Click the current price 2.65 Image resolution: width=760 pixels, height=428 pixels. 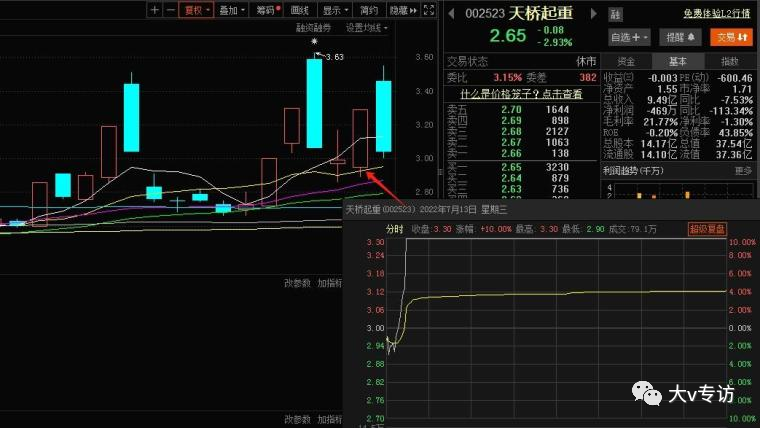coord(507,35)
